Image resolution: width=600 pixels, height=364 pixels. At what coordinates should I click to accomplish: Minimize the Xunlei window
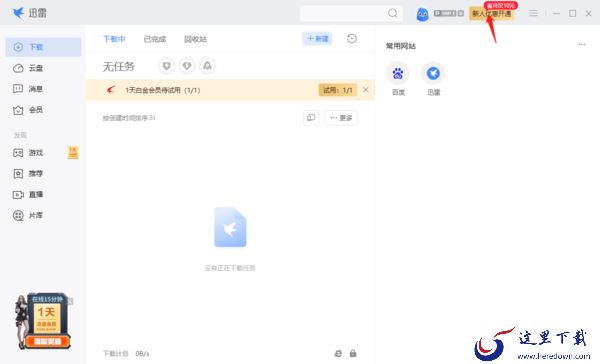point(556,13)
